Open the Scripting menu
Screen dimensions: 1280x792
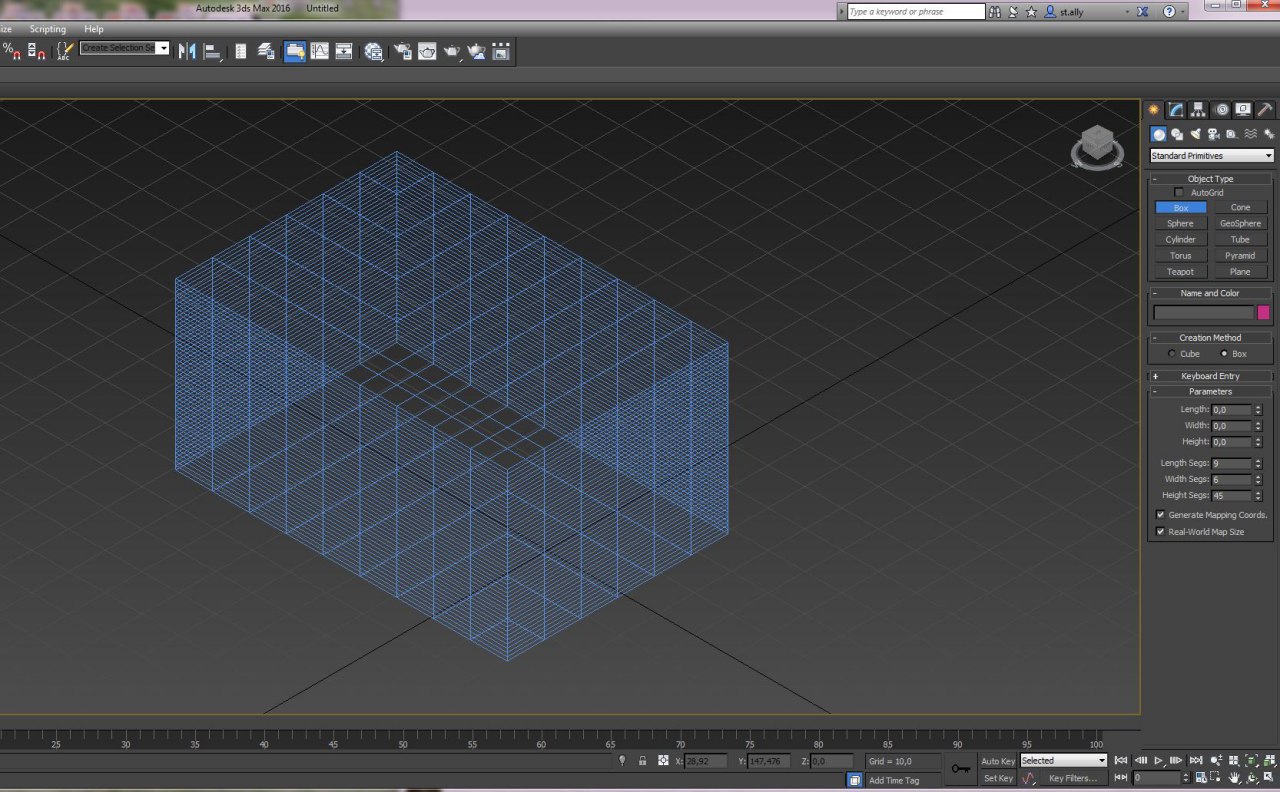coord(47,29)
